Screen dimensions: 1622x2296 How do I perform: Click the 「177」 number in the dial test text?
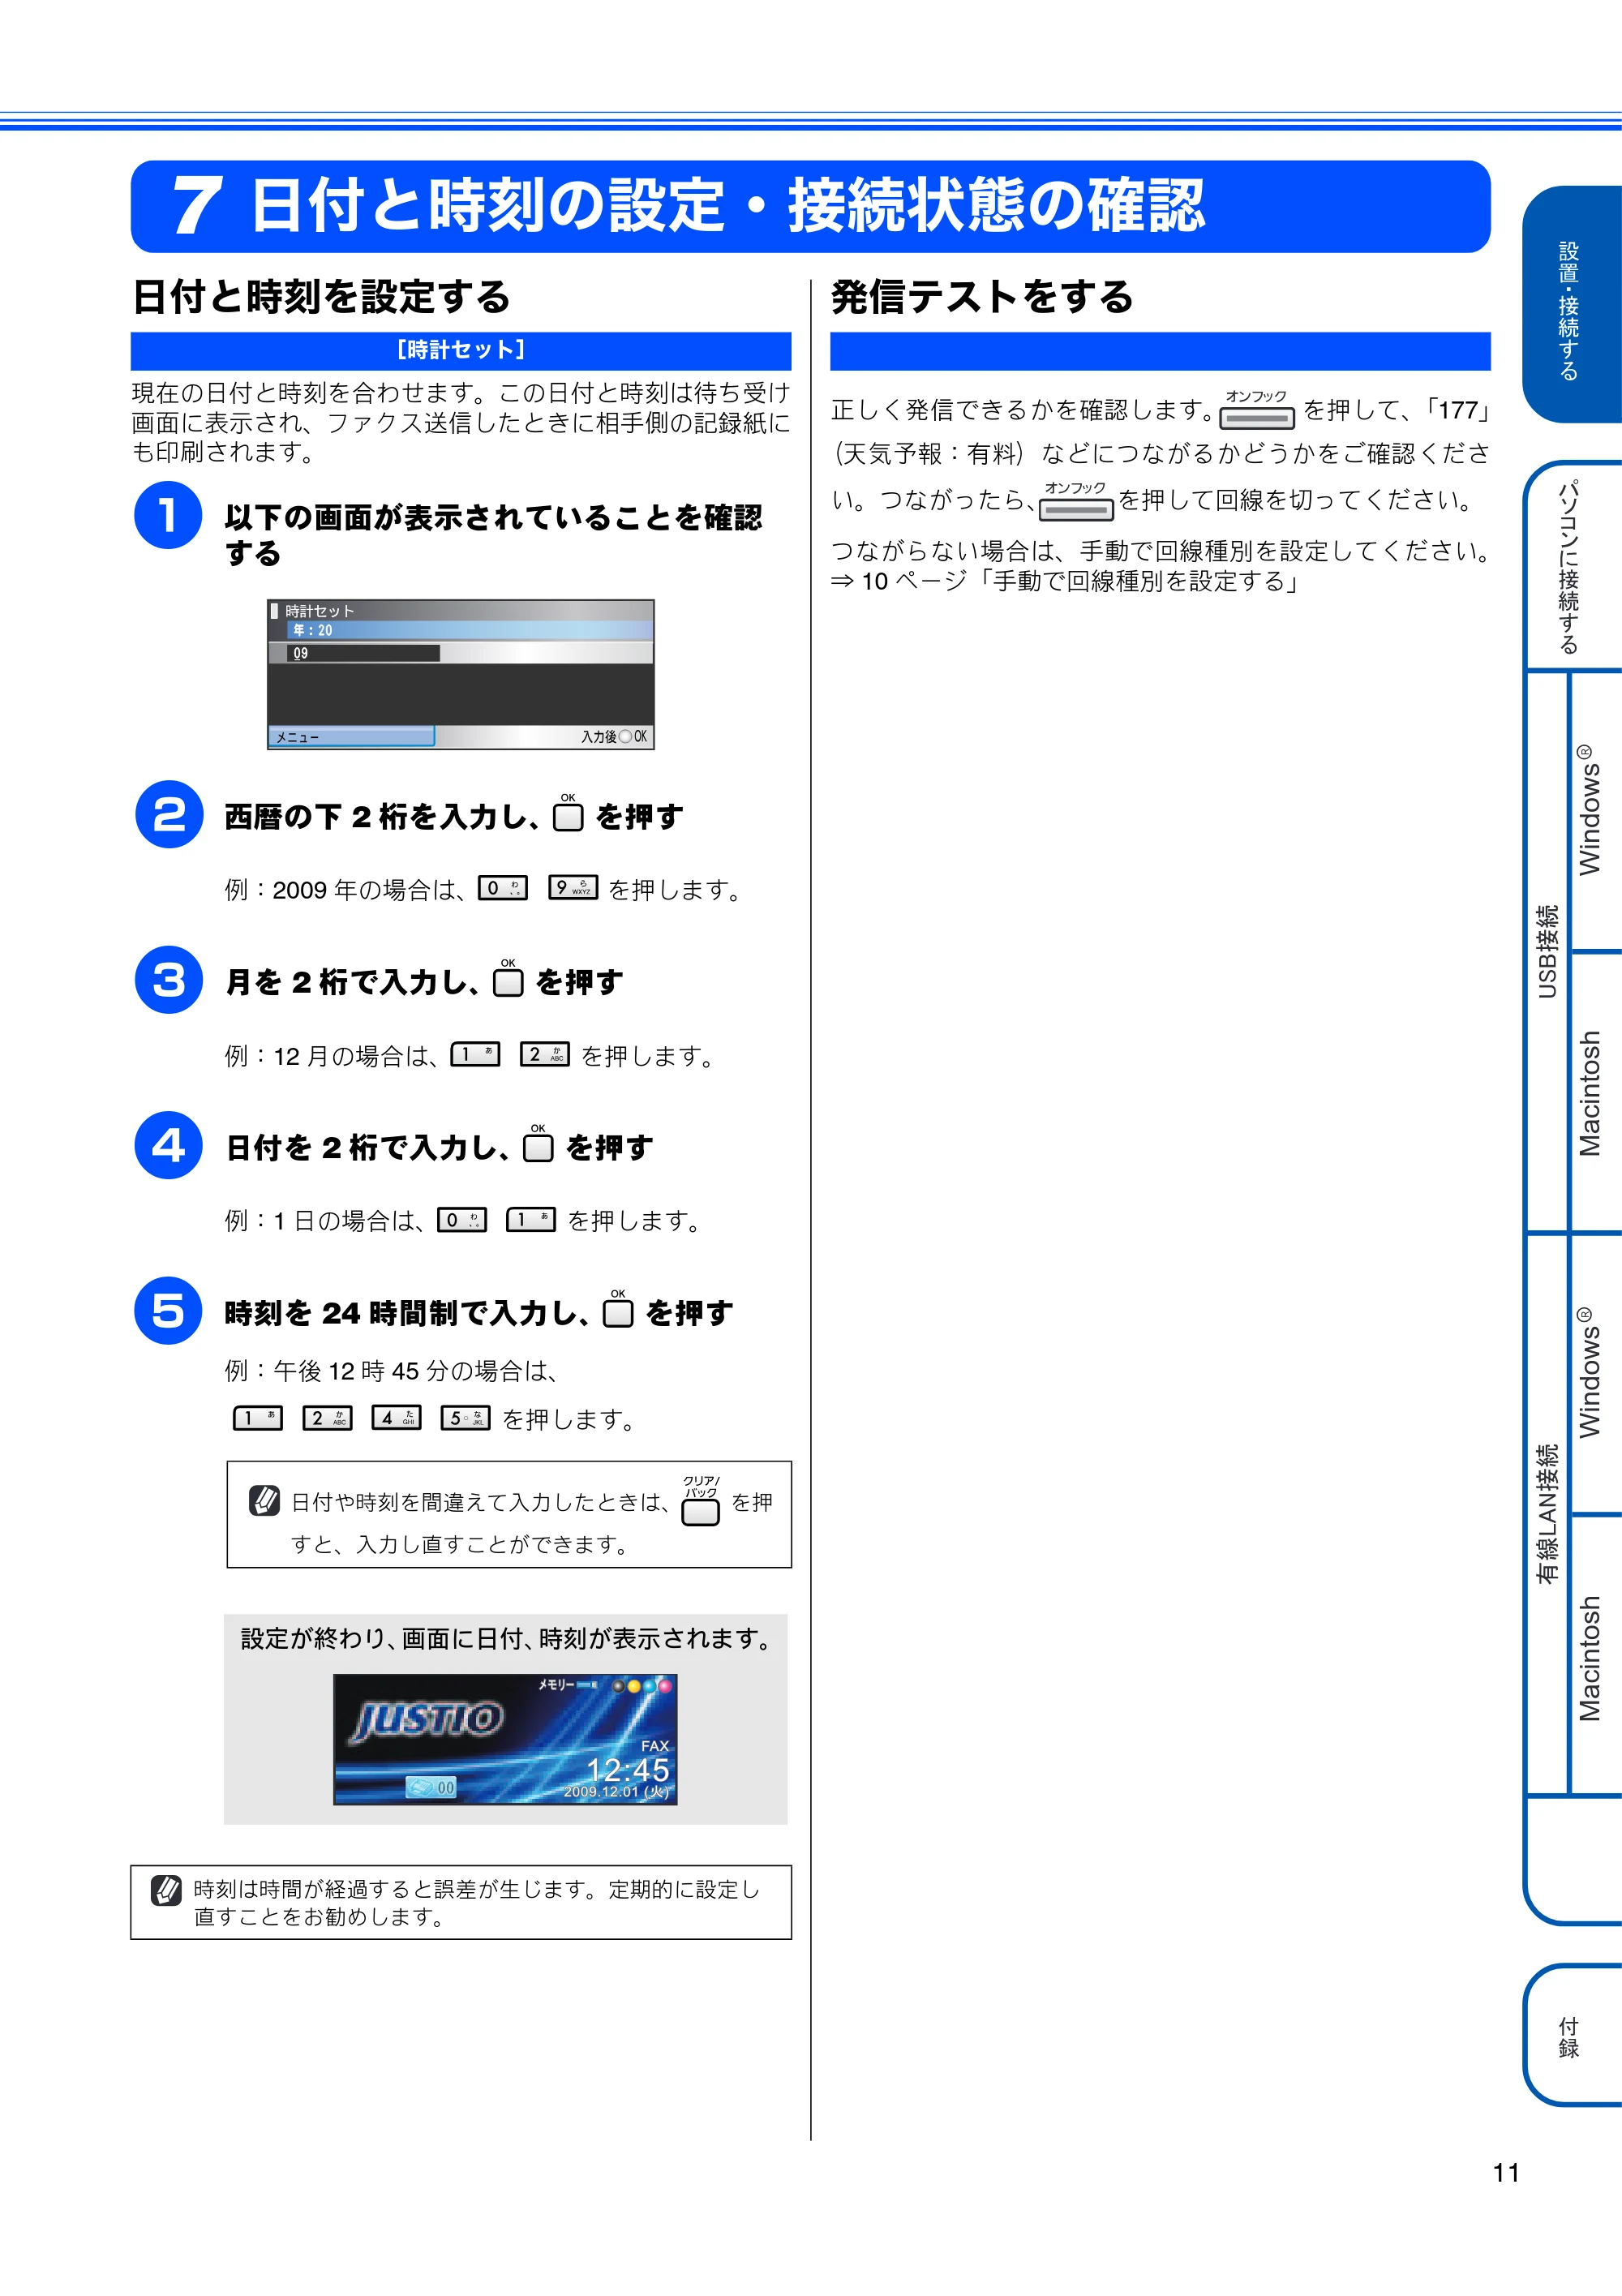point(1458,410)
